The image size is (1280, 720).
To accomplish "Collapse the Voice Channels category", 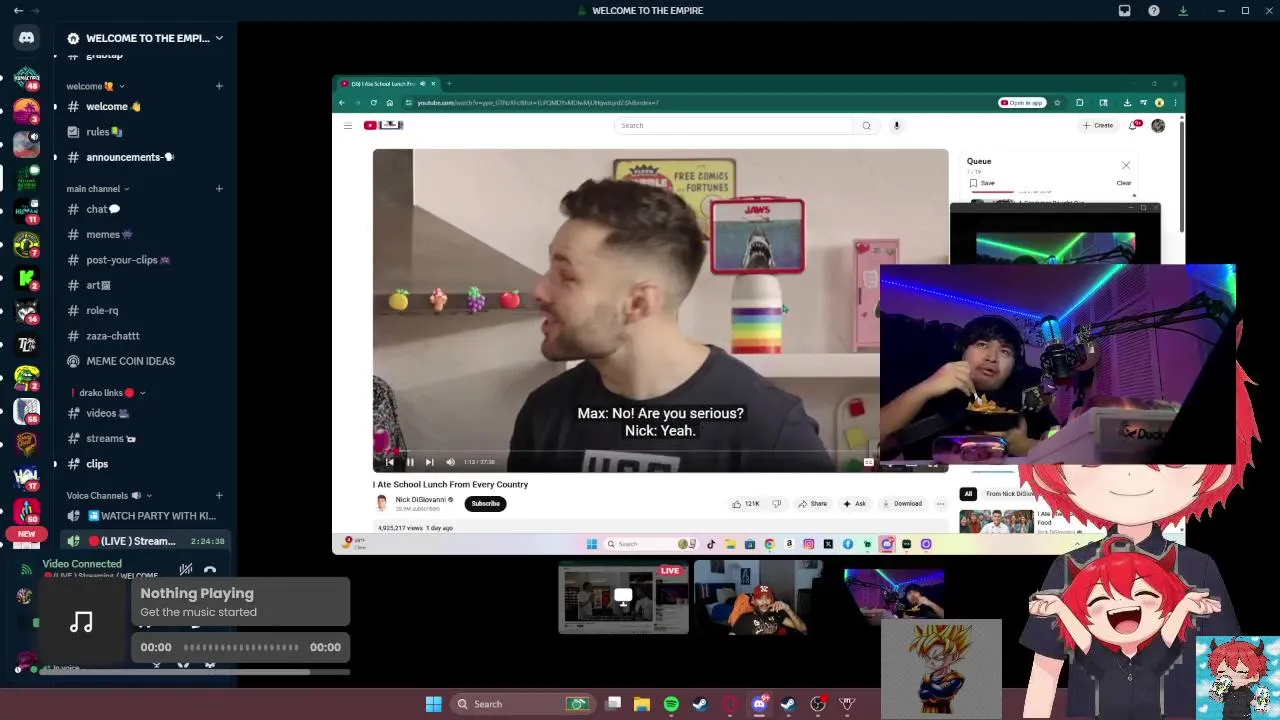I will [110, 496].
